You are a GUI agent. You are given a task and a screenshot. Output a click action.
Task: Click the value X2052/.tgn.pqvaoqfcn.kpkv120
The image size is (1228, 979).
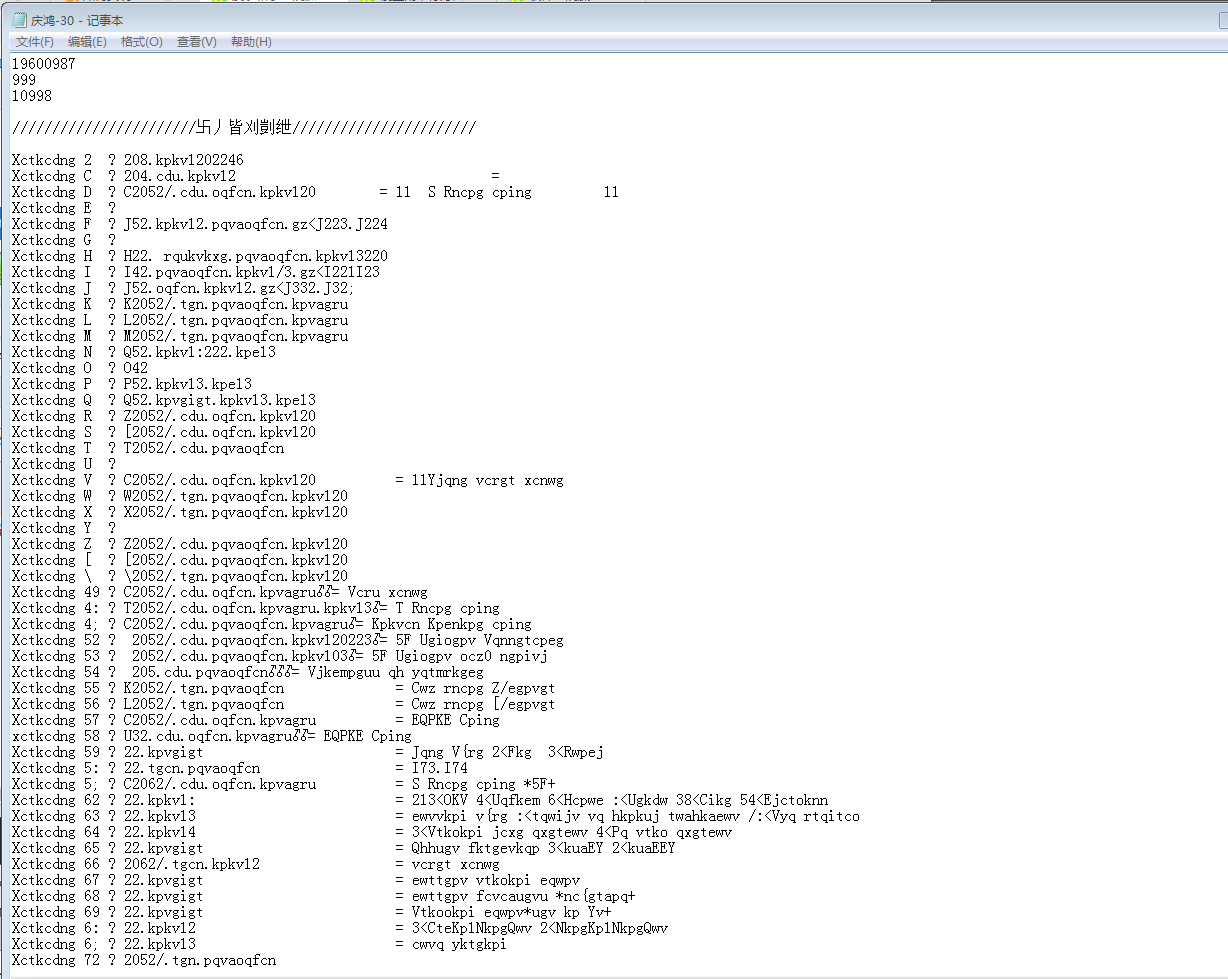pyautogui.click(x=236, y=512)
